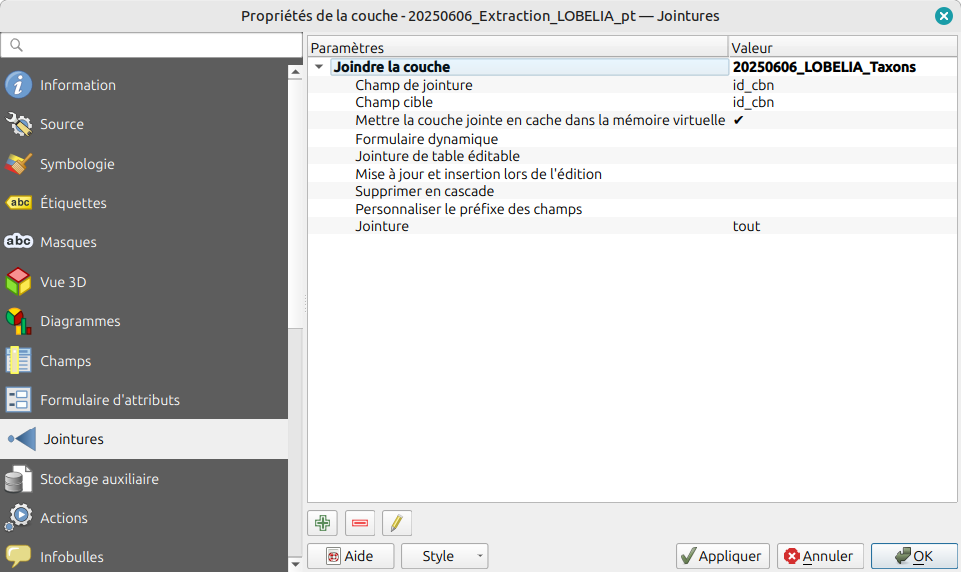Click the red minus remove join icon

[x=360, y=523]
